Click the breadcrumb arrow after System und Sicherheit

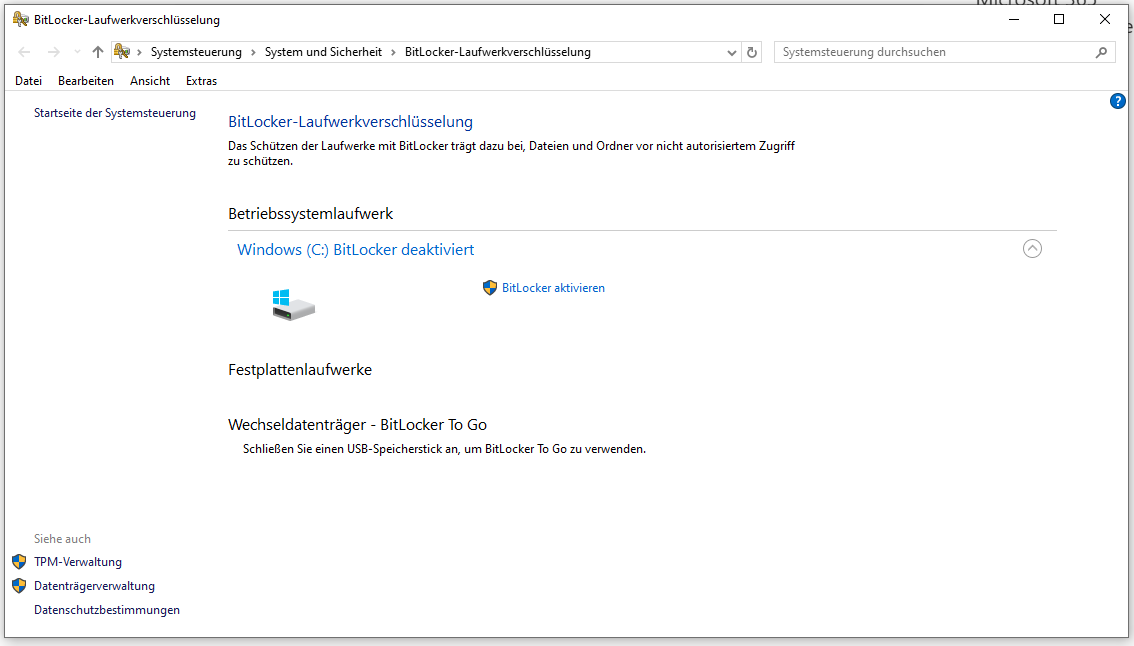click(x=393, y=52)
